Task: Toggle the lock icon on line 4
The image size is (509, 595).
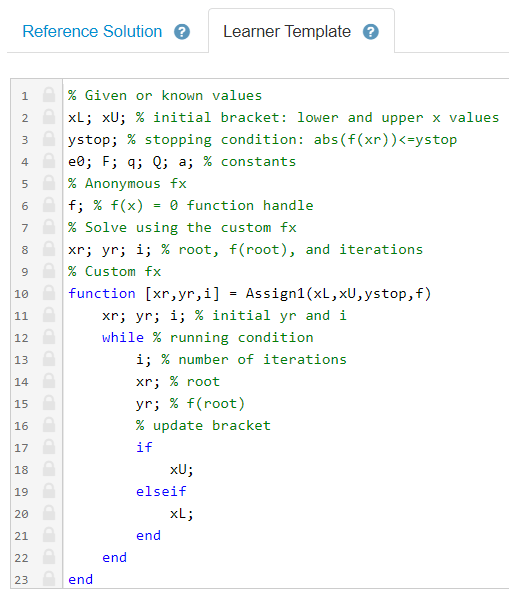Action: [49, 161]
